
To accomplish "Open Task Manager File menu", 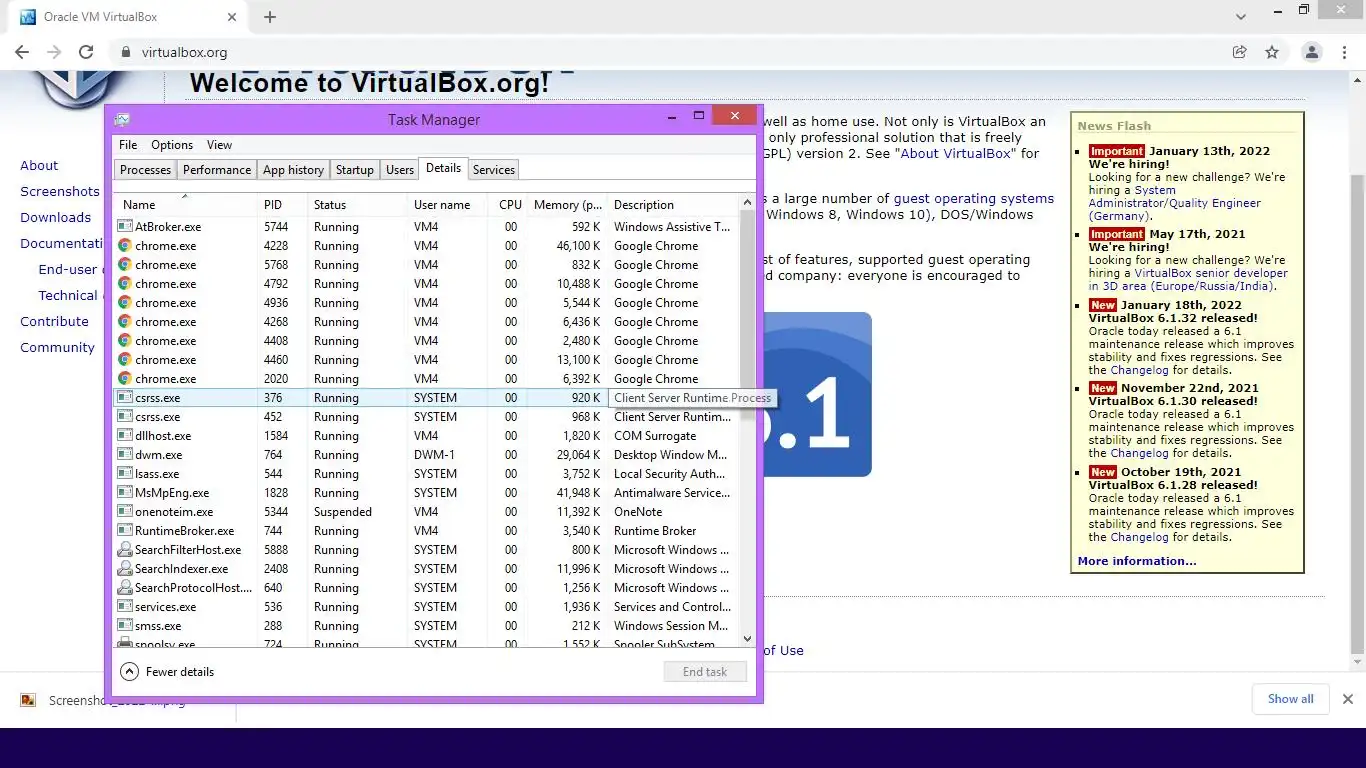I will click(128, 145).
